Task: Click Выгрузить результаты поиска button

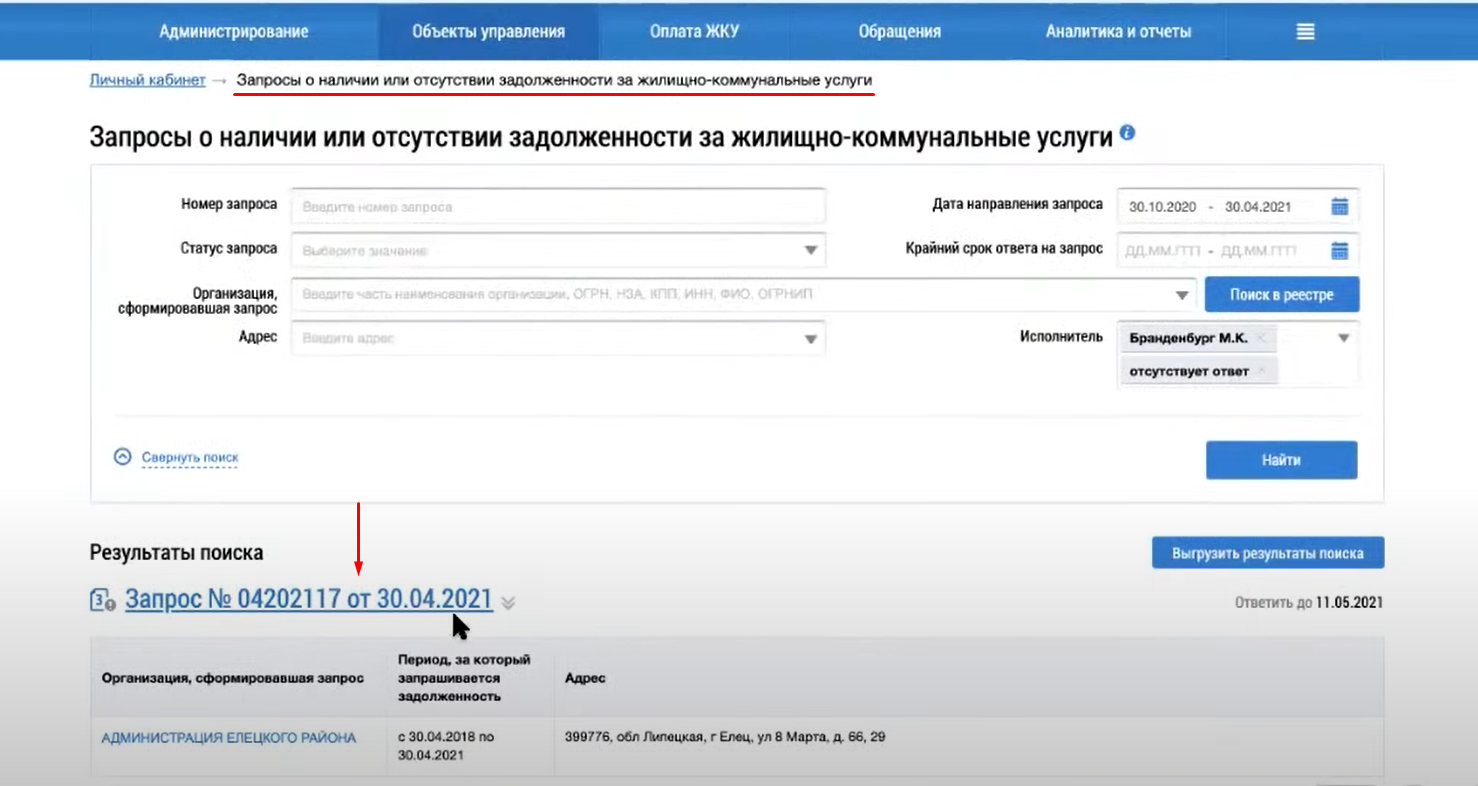Action: (1268, 552)
